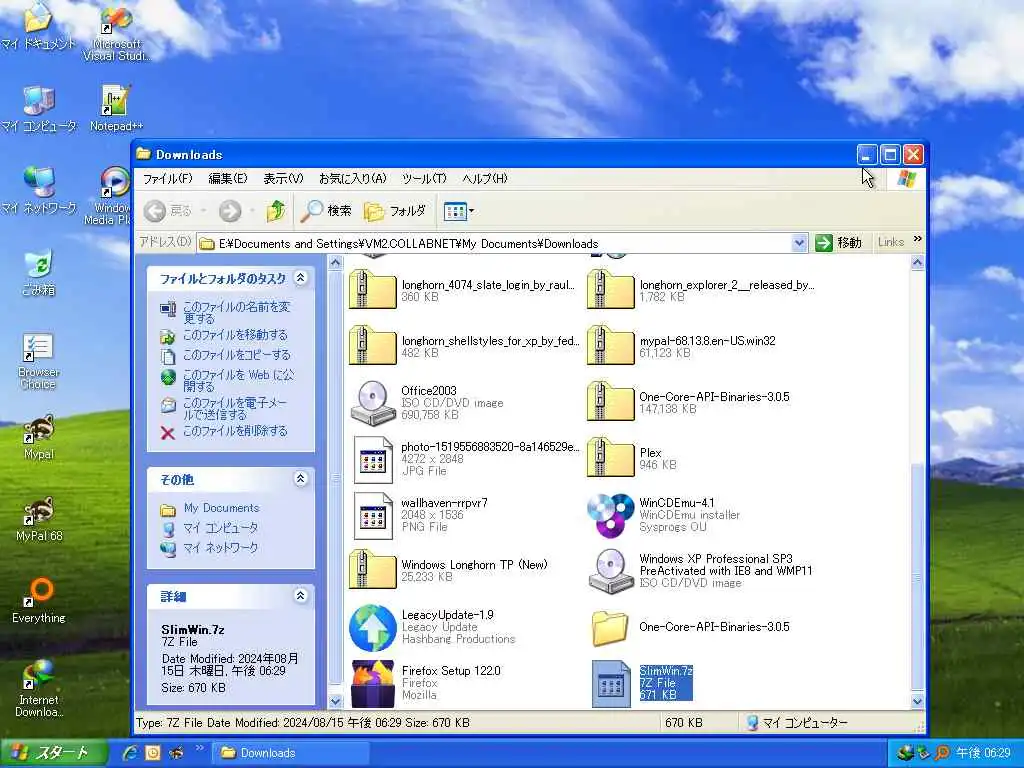Open マイ コンピュータ desktop icon
This screenshot has width=1024, height=768.
pos(39,108)
